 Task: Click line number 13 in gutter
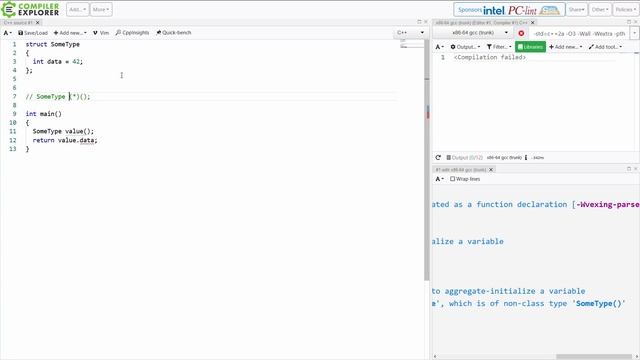coord(13,149)
